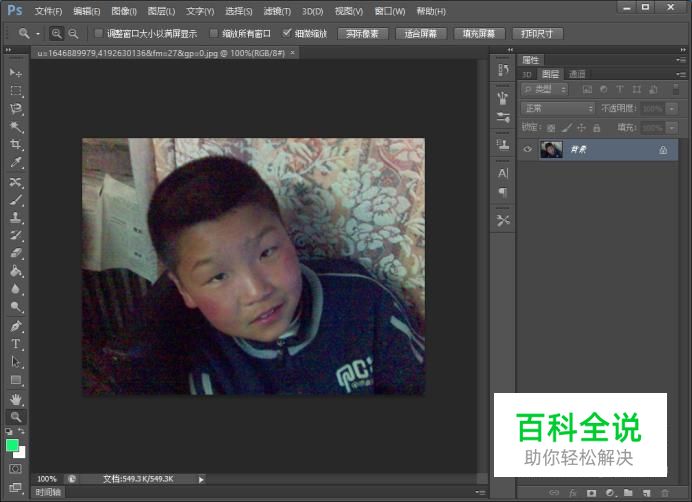Open the blend mode 正常 dropdown
Image resolution: width=692 pixels, height=502 pixels.
(558, 108)
